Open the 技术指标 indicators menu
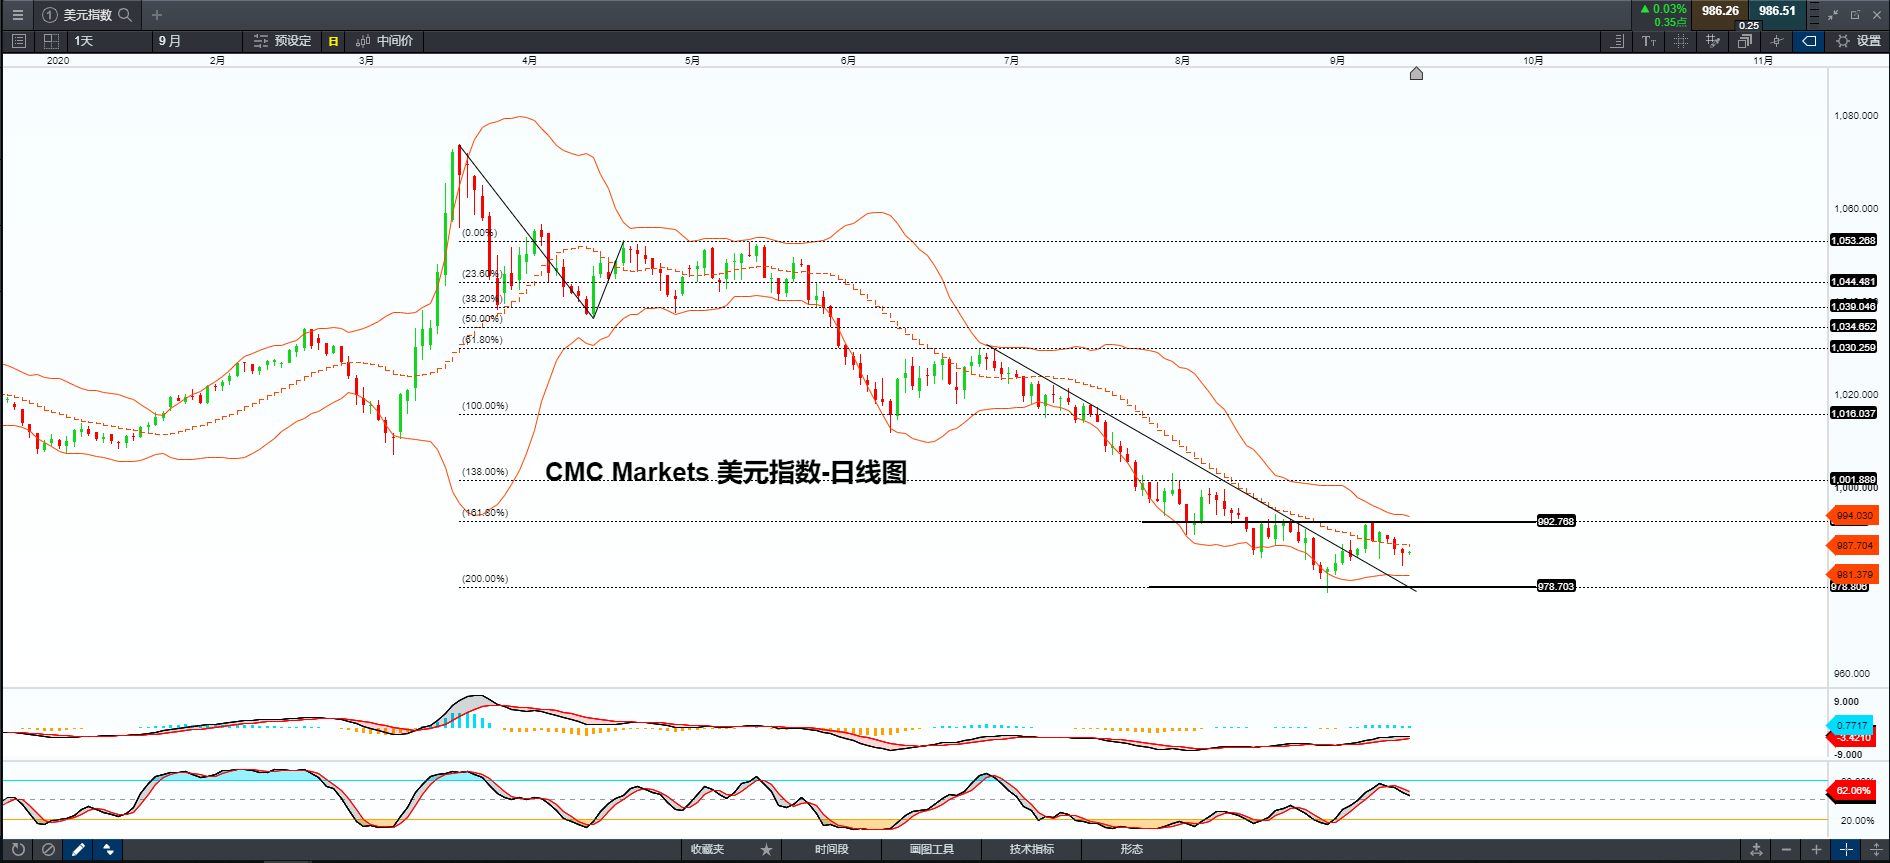 click(x=1031, y=850)
